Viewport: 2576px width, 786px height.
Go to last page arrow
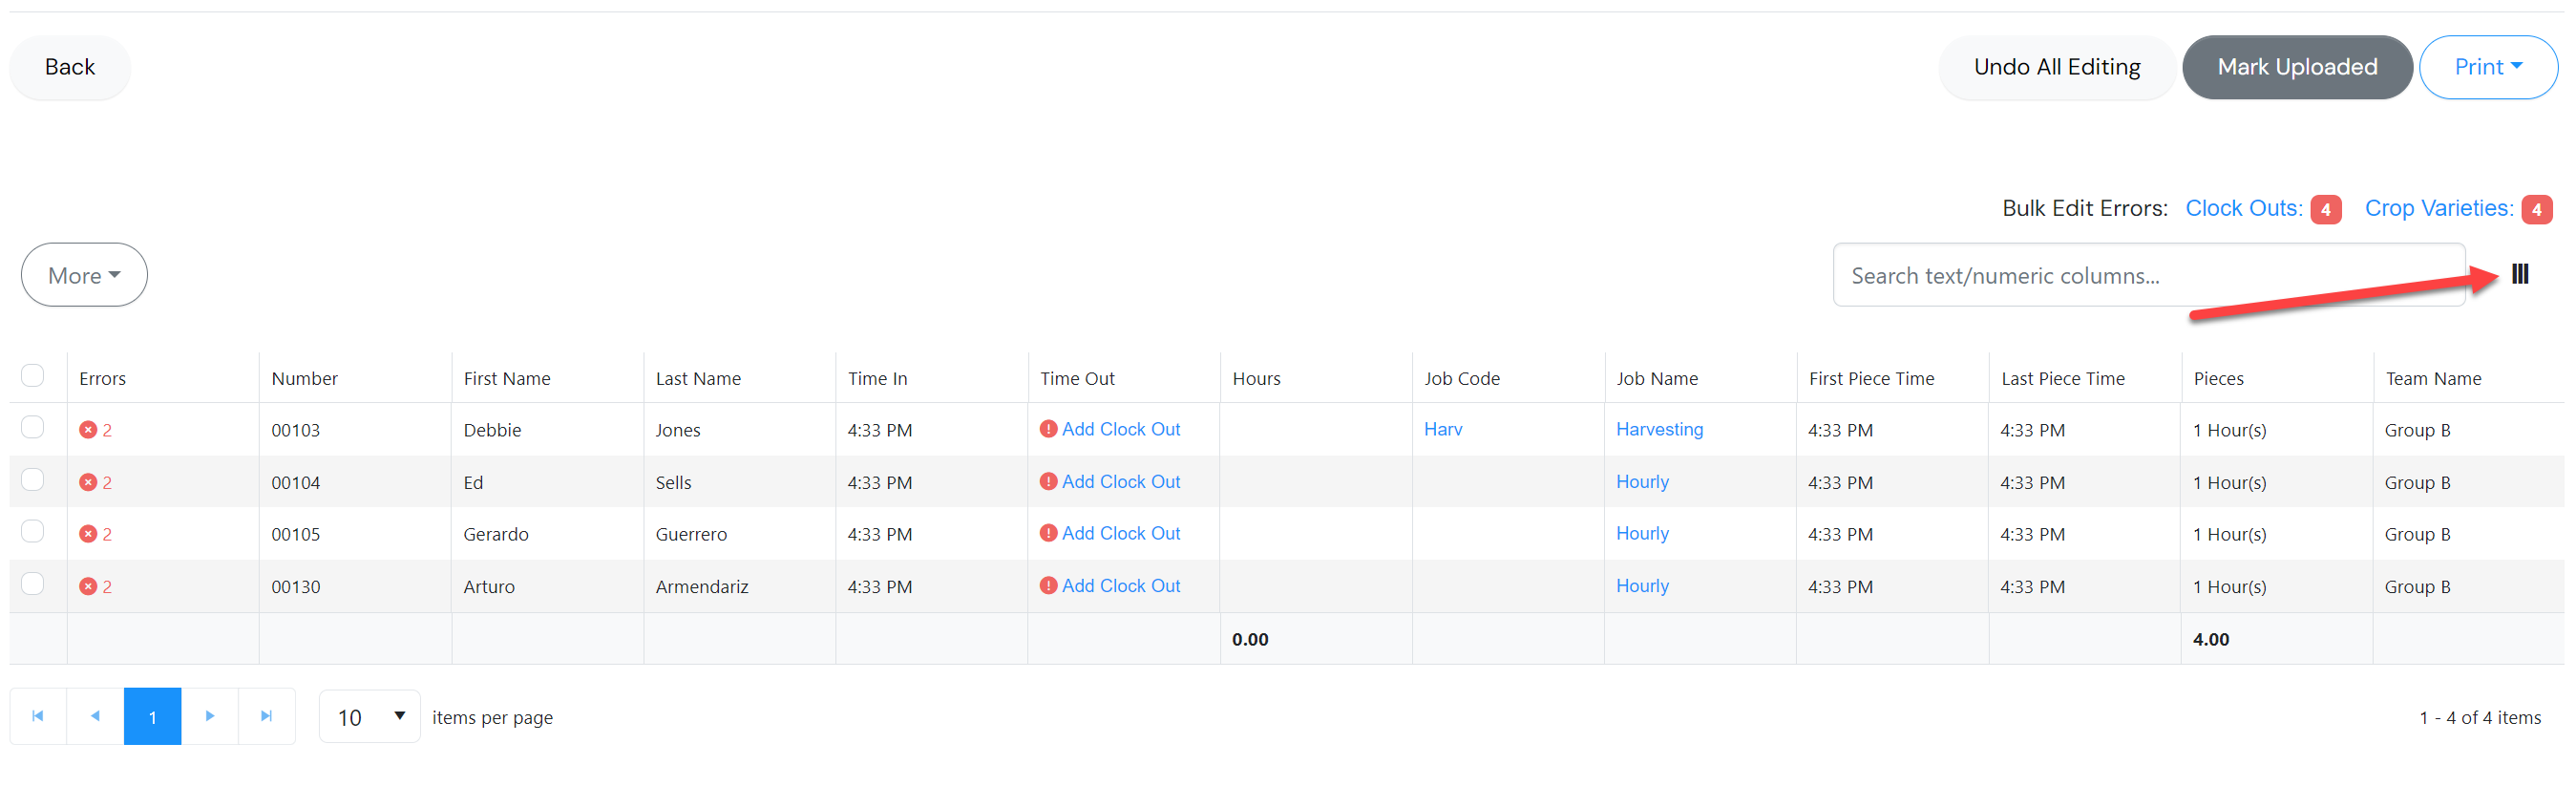pyautogui.click(x=267, y=716)
